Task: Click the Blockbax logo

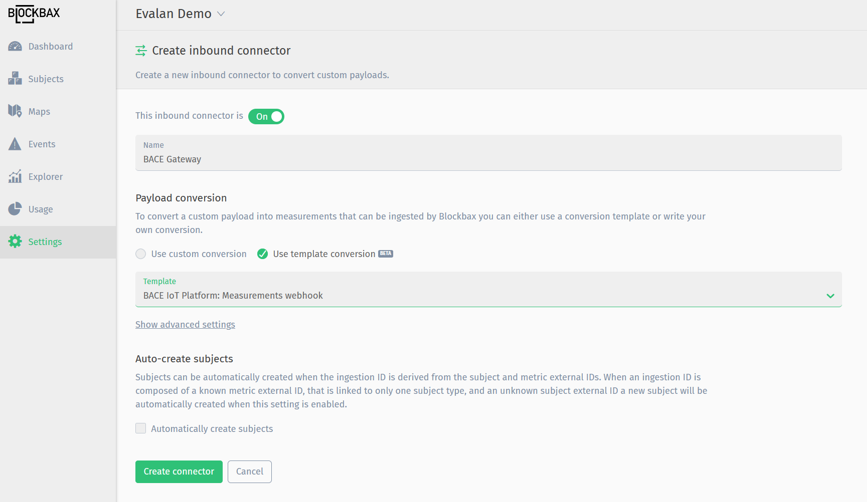Action: [34, 14]
